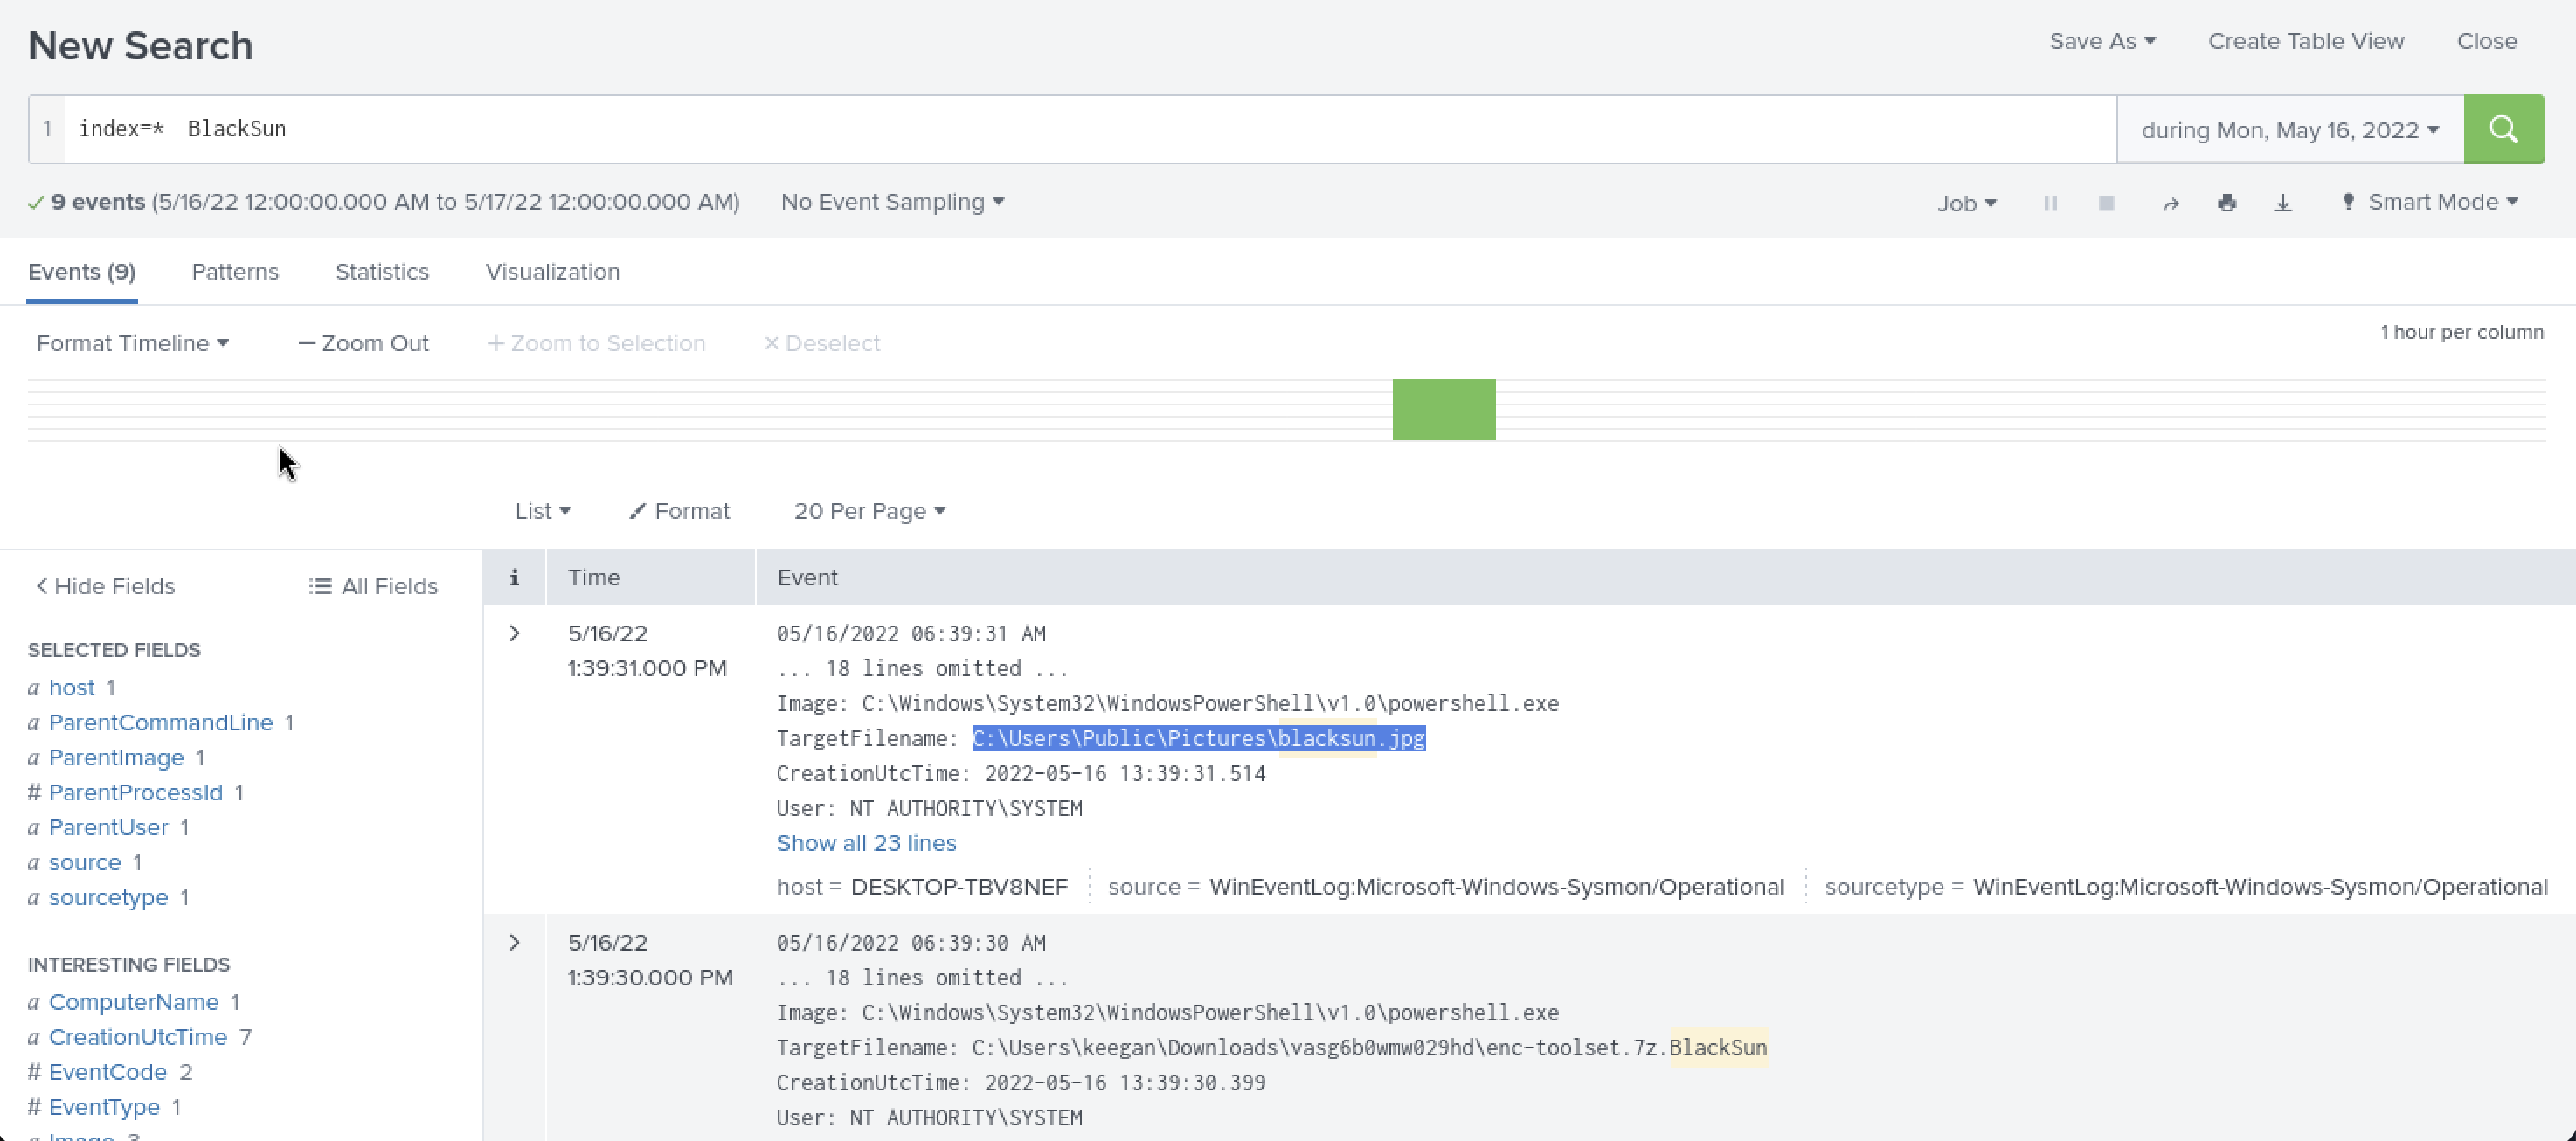Click Zoom Out on timeline
The width and height of the screenshot is (2576, 1141).
pyautogui.click(x=363, y=343)
